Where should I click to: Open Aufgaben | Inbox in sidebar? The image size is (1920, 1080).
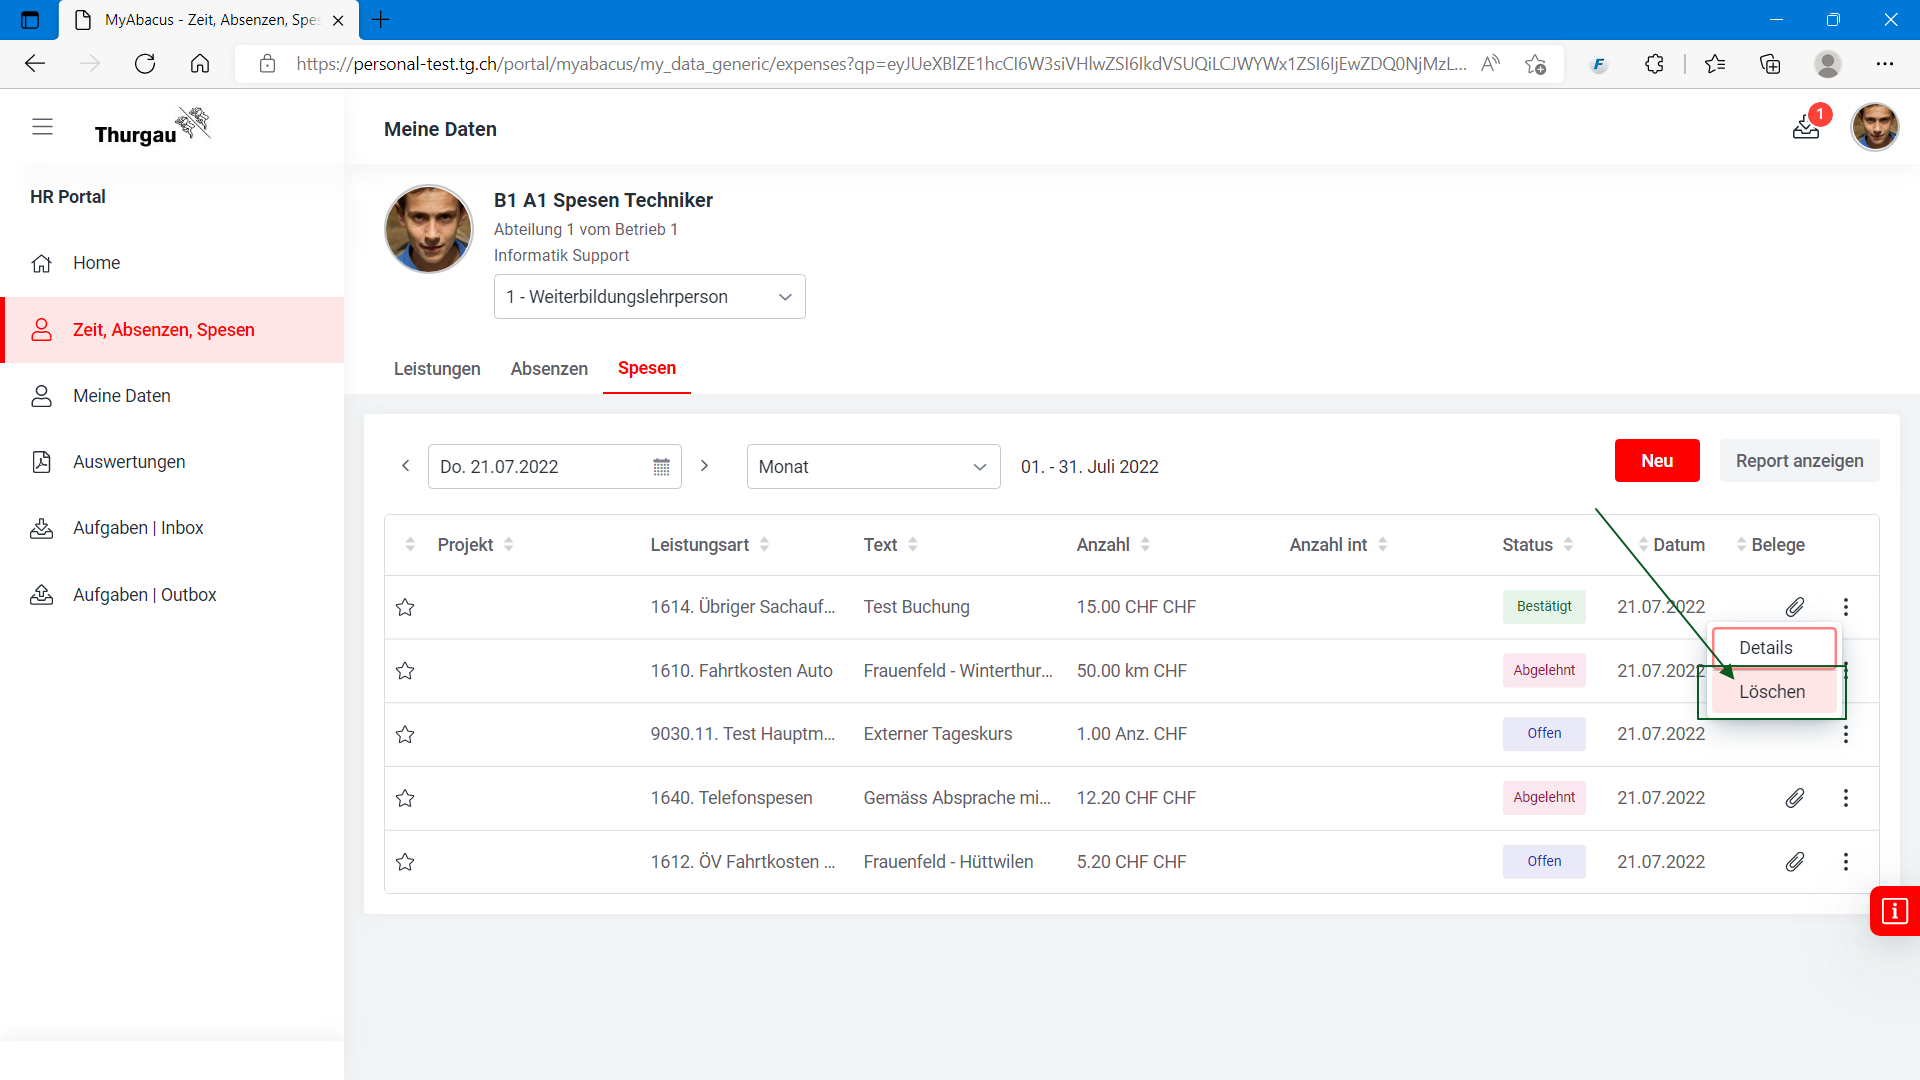pos(138,528)
